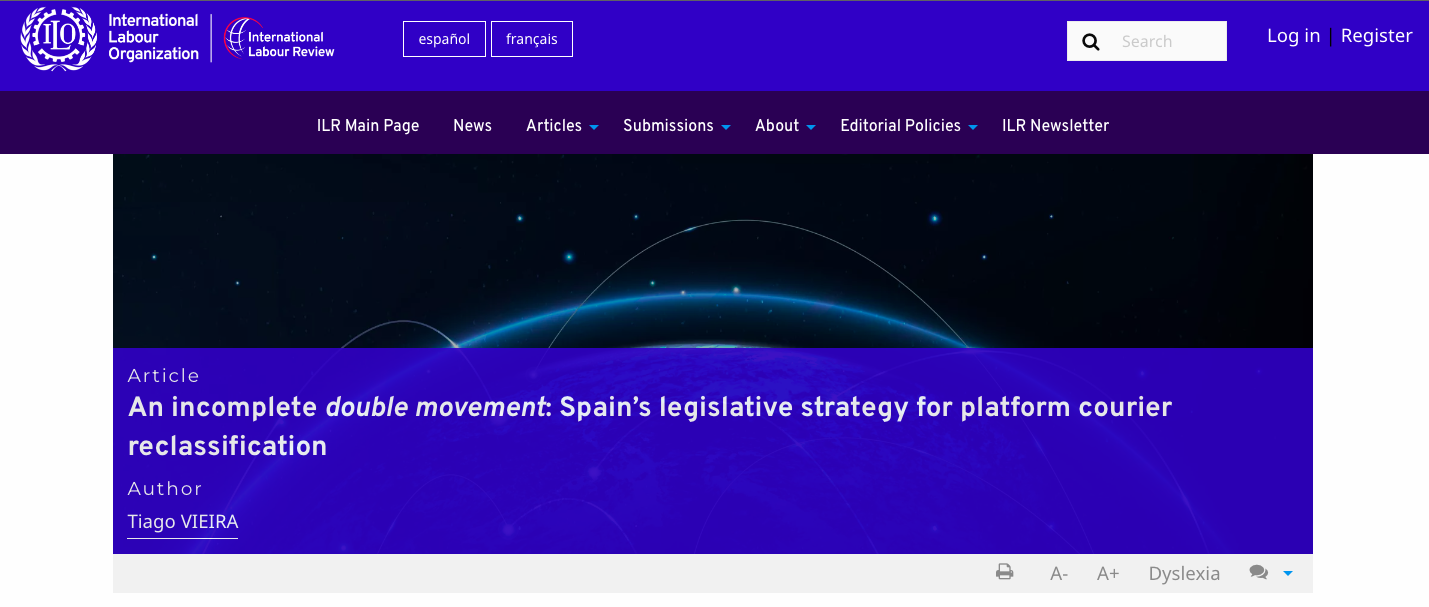Increase font size with A+ control
The image size is (1429, 607).
pos(1107,574)
